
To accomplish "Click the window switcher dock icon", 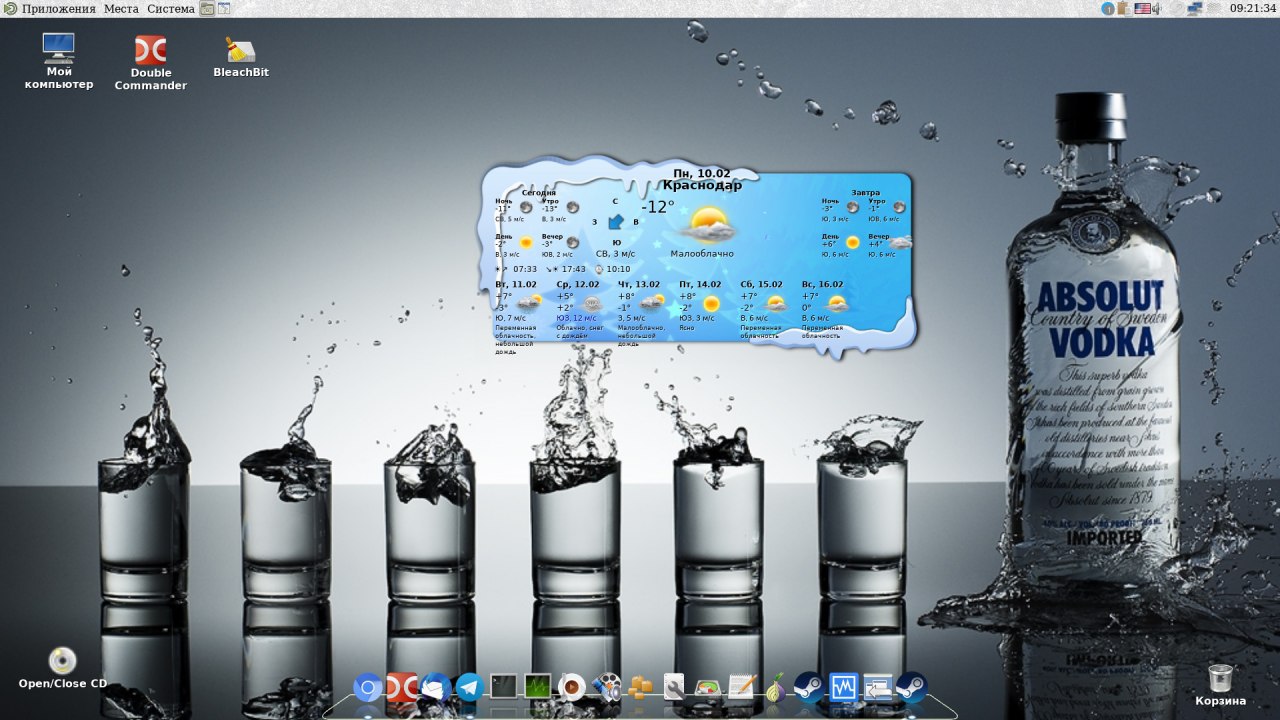I will [x=878, y=687].
